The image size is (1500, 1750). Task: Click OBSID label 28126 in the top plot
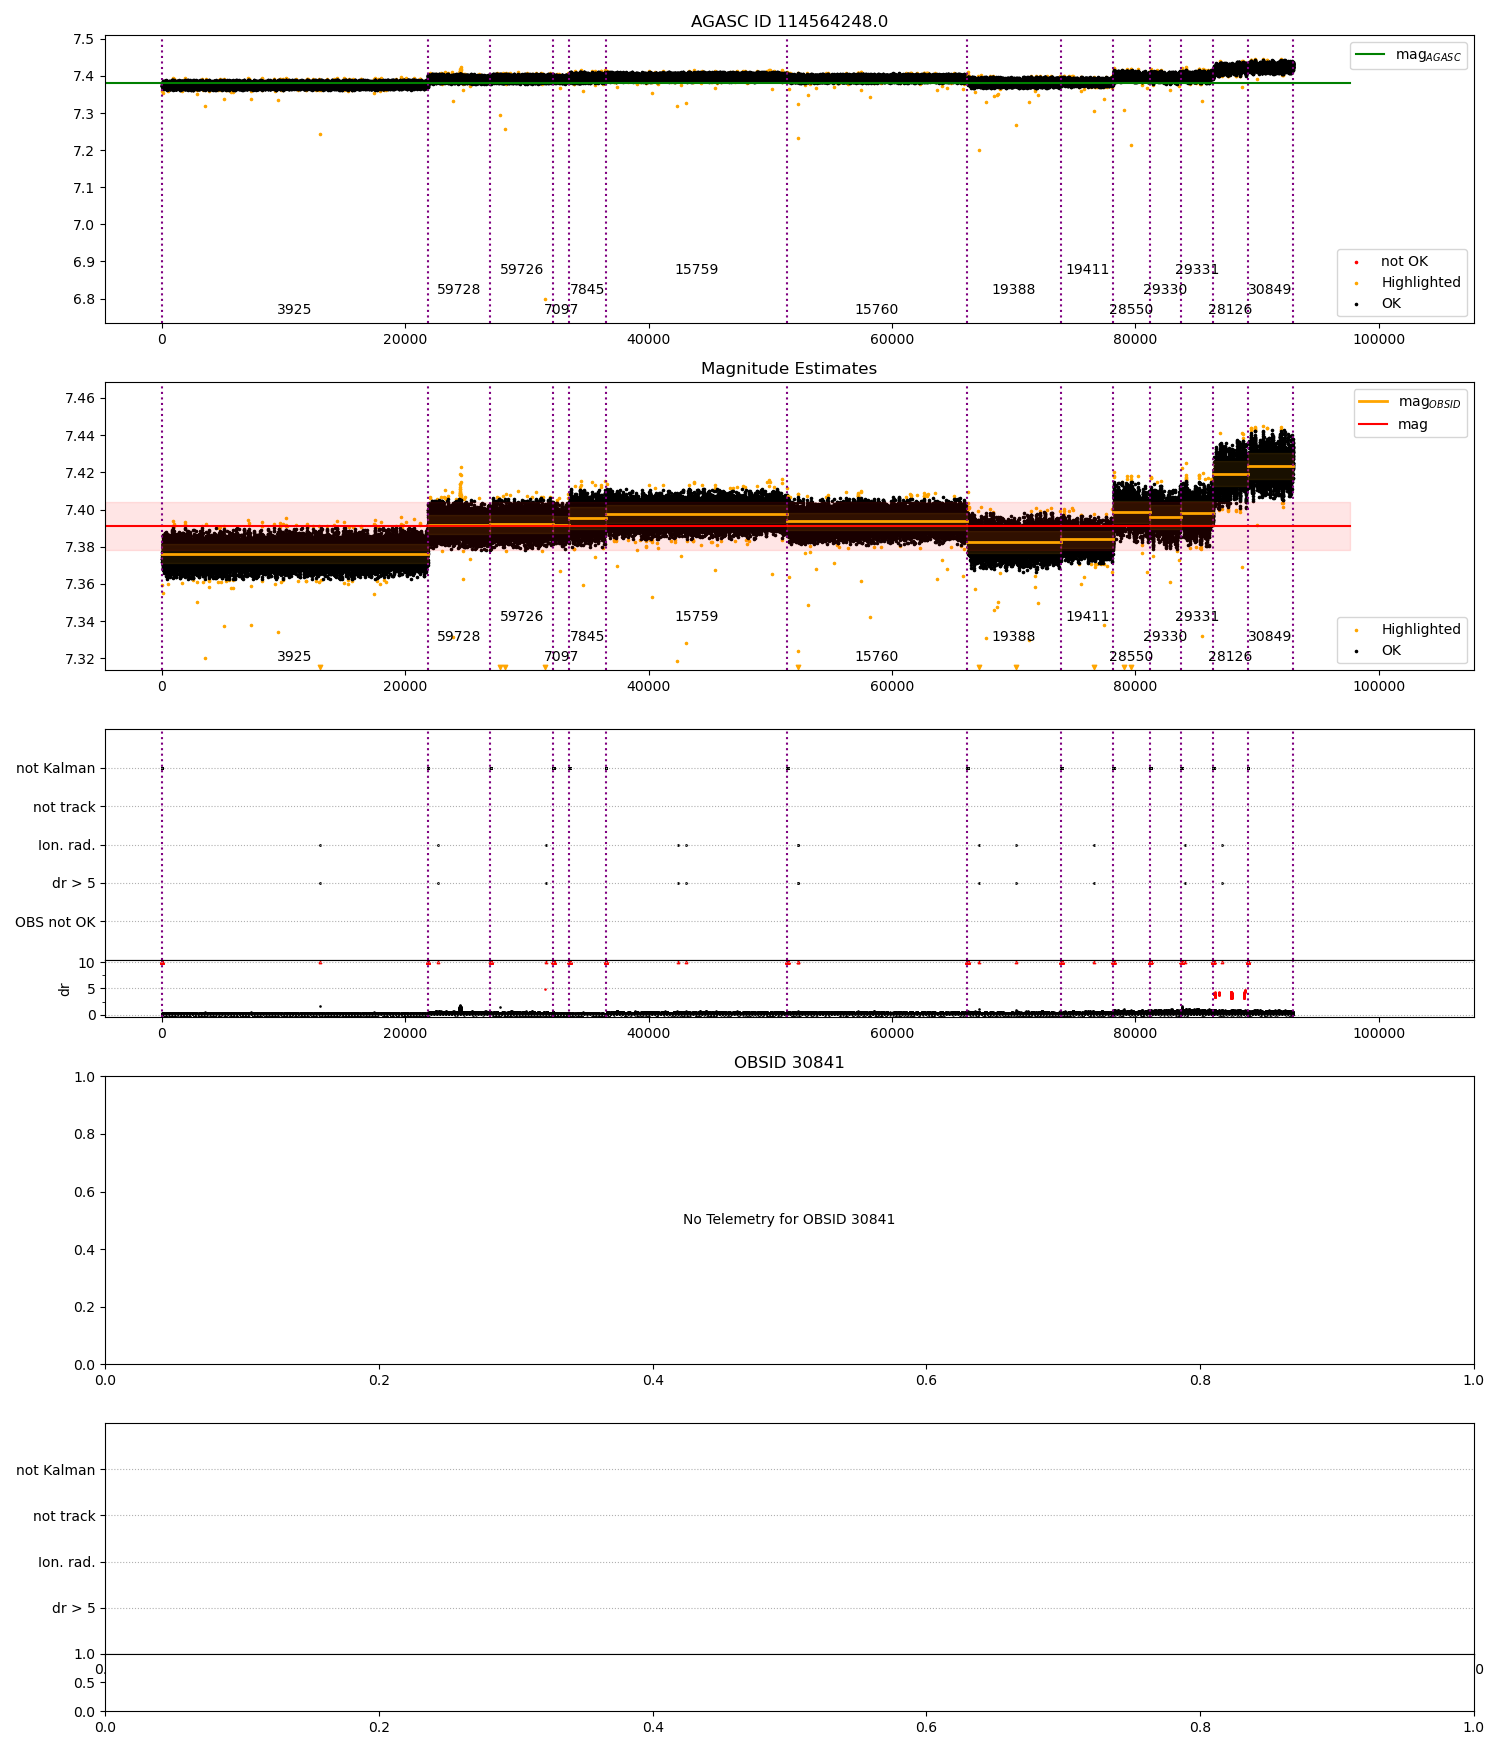pyautogui.click(x=1230, y=310)
